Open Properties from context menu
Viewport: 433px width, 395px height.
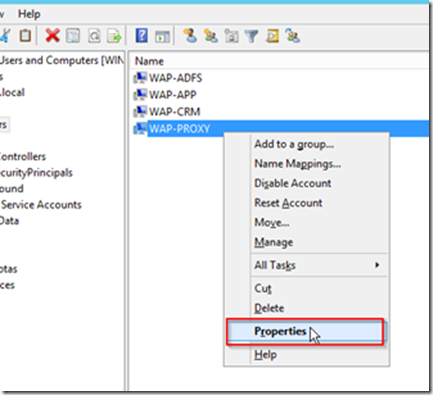[305, 332]
